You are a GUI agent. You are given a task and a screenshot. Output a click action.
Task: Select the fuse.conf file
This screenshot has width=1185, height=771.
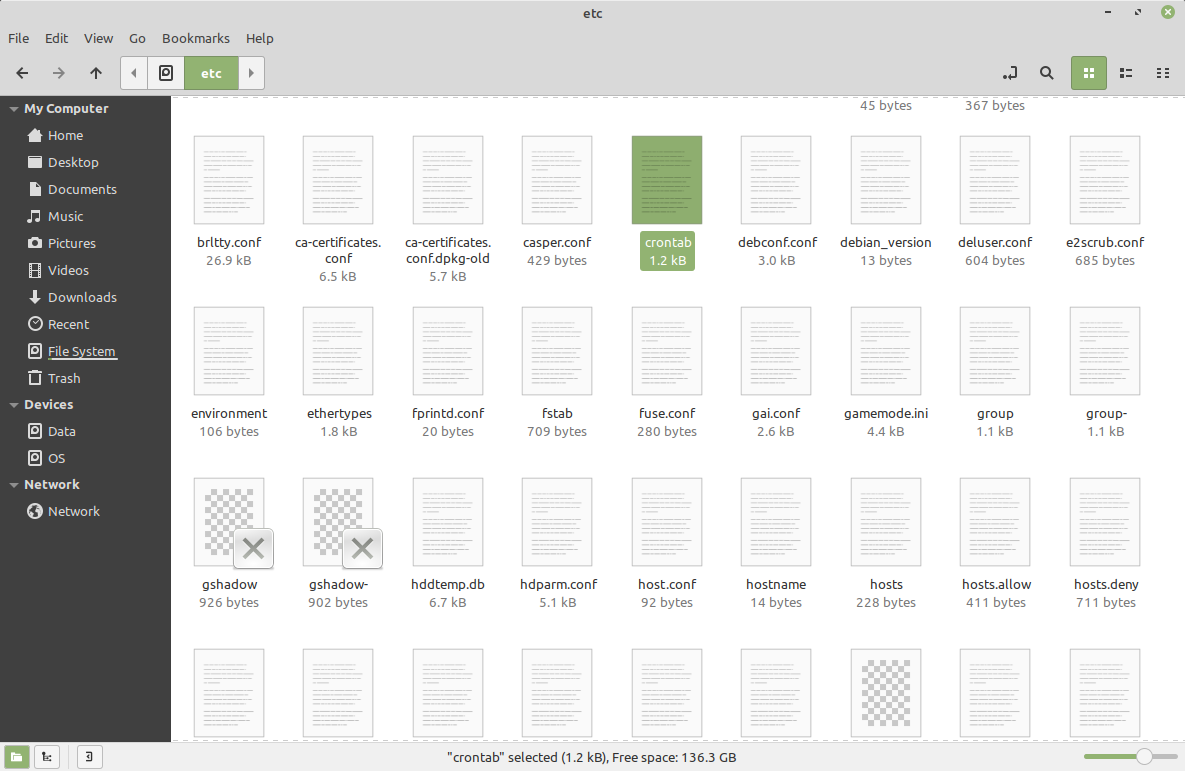point(667,351)
